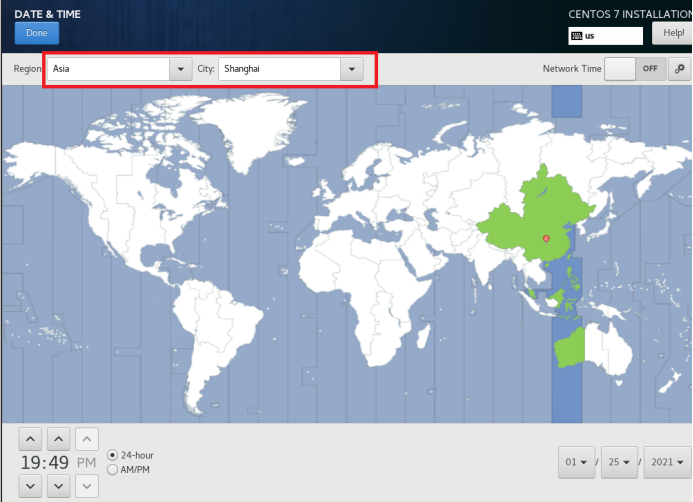Click the red location pin on China
Screen dimensions: 693x502
pyautogui.click(x=546, y=239)
